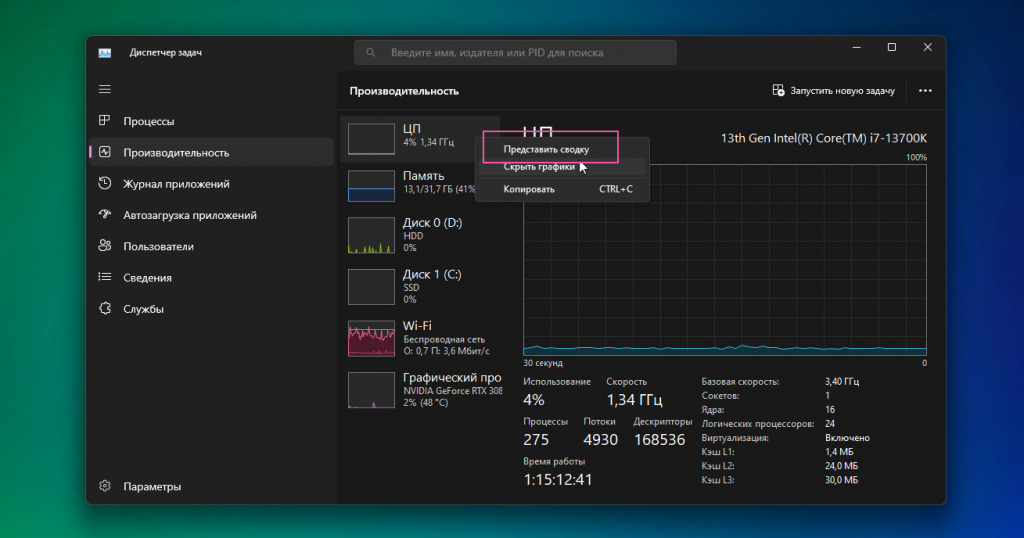Choose 'Представить сводку' in context menu
The height and width of the screenshot is (538, 1024).
[x=546, y=149]
